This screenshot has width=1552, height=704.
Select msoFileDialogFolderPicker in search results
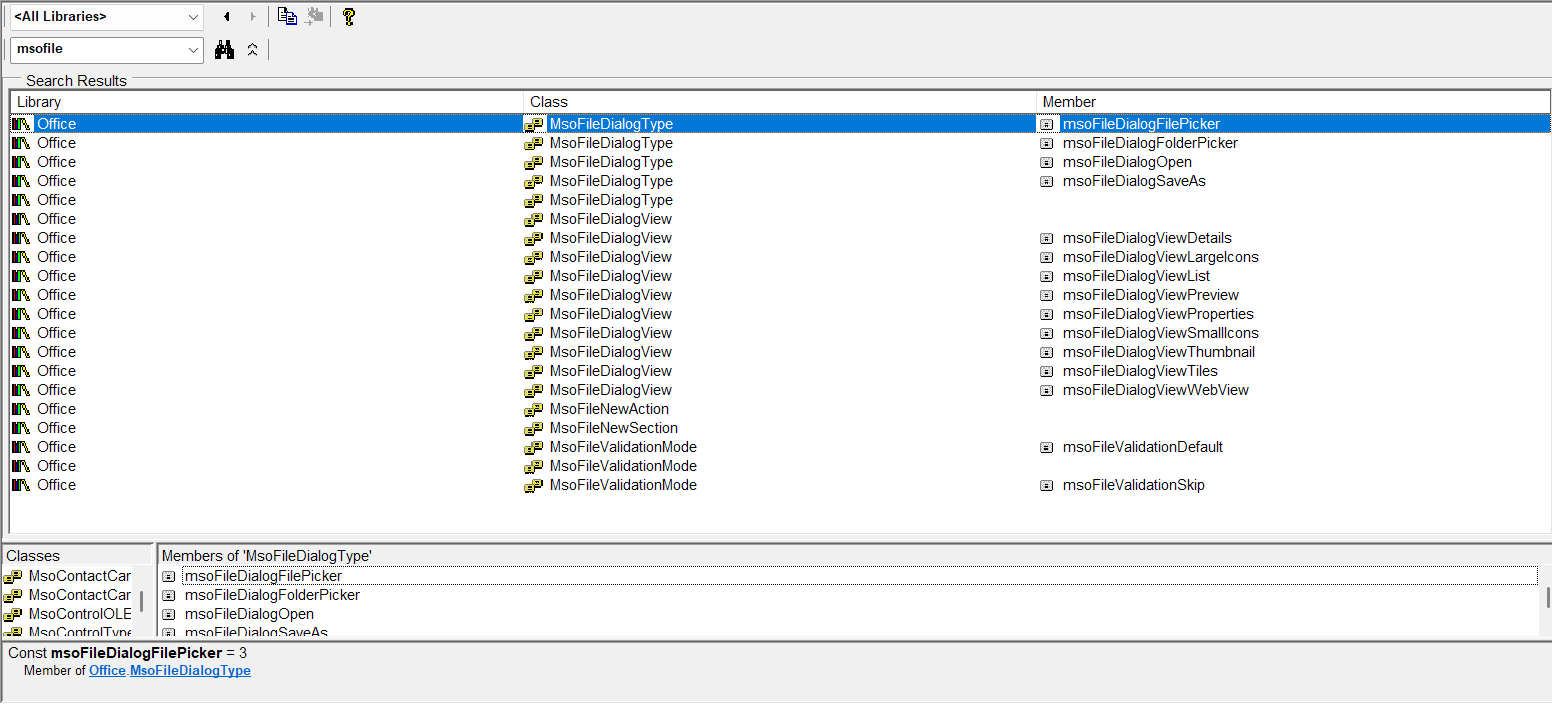(1150, 143)
